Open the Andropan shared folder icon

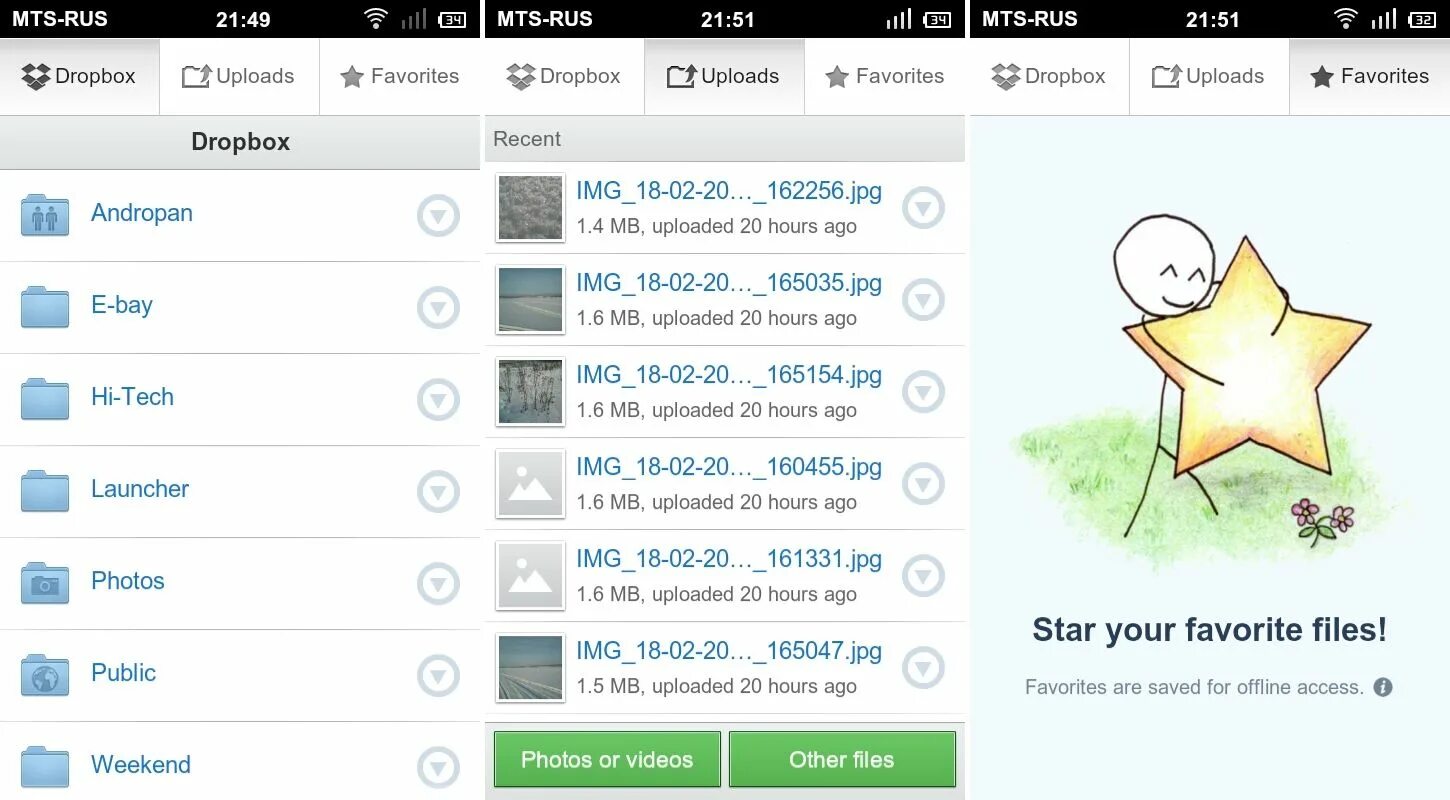(x=45, y=215)
